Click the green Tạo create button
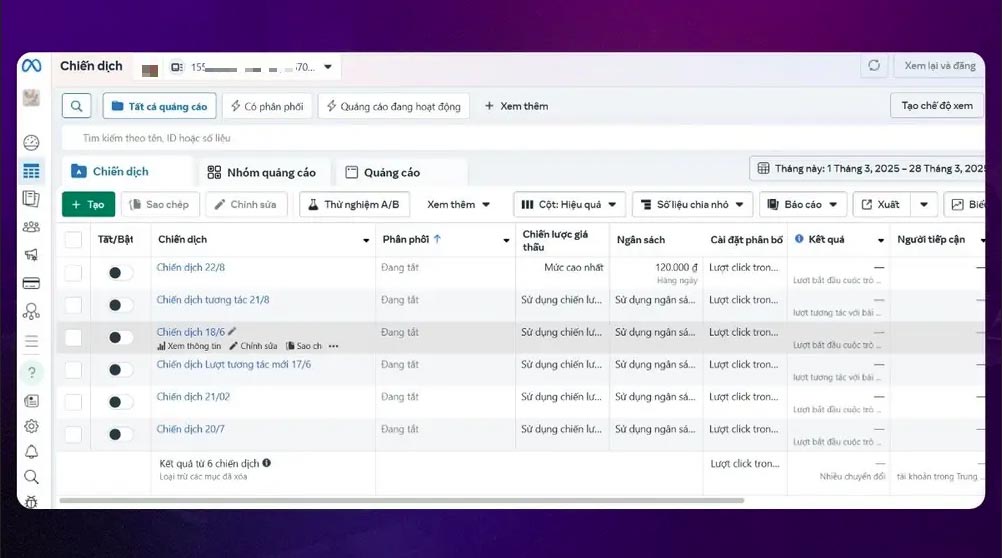1002x558 pixels. pyautogui.click(x=88, y=205)
